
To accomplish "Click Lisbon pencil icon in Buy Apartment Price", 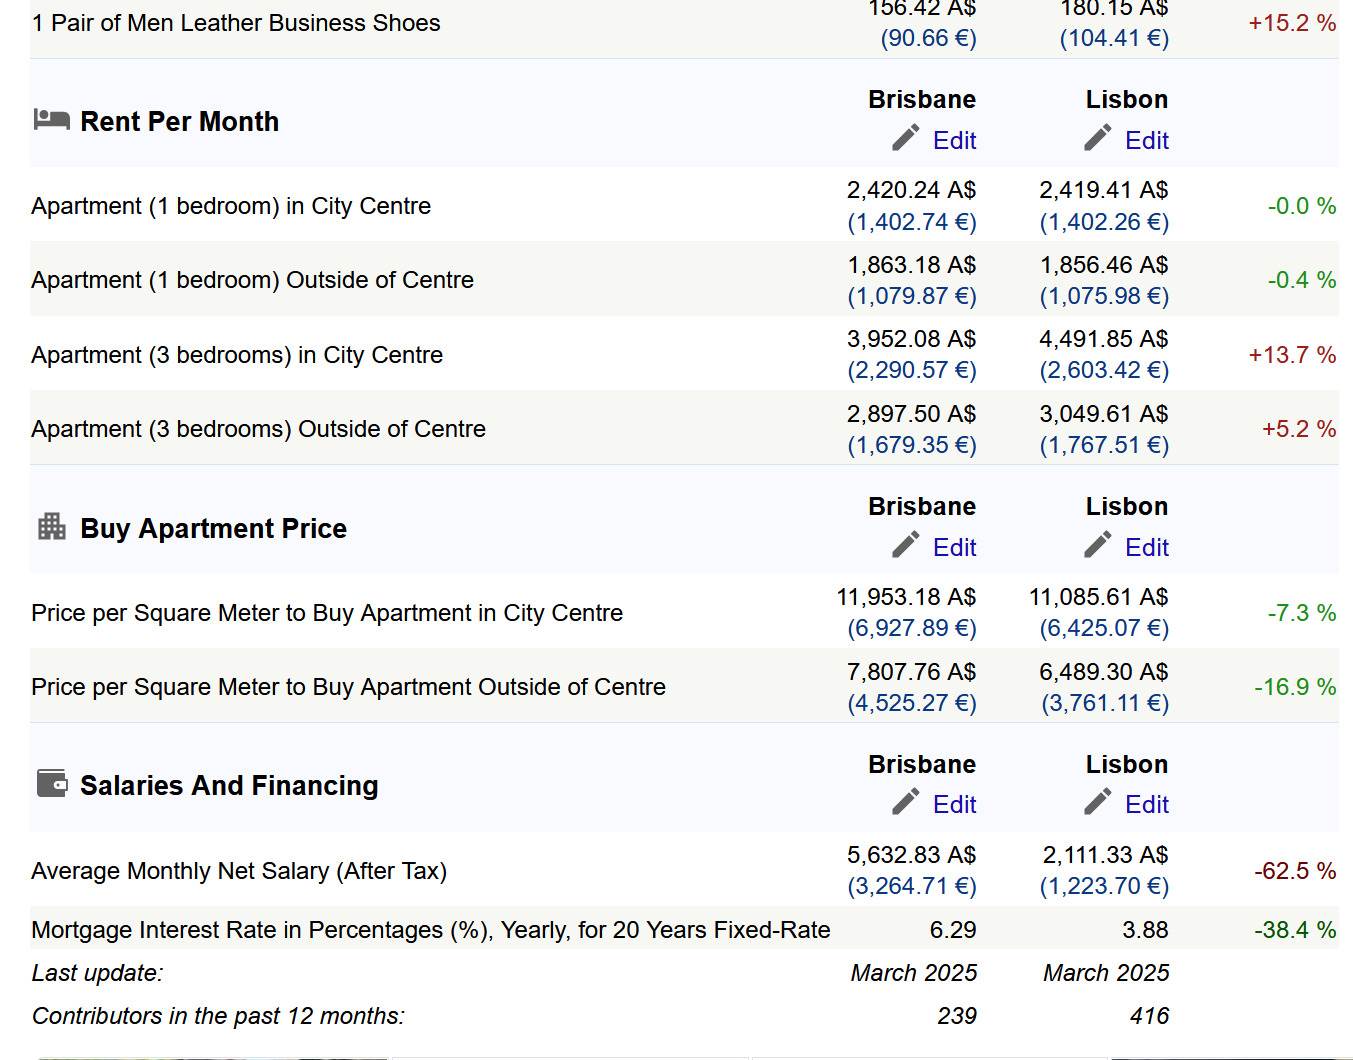I will pyautogui.click(x=1098, y=545).
